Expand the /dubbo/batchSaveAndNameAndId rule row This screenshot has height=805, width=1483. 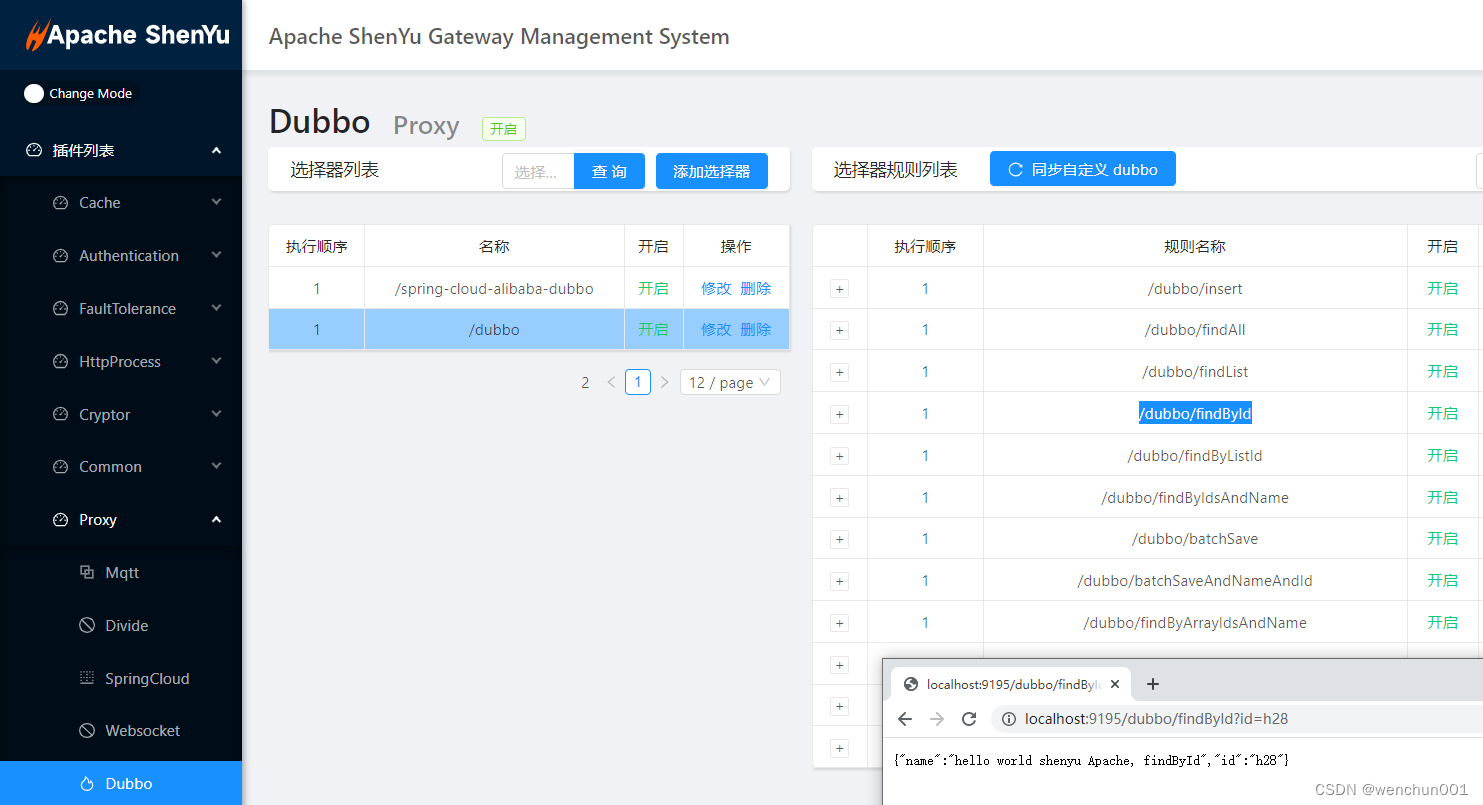coord(839,581)
